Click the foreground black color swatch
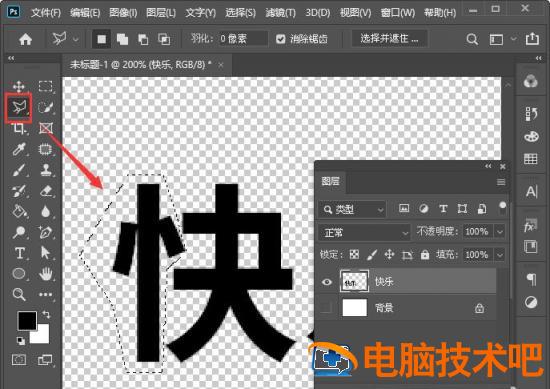 (26, 320)
